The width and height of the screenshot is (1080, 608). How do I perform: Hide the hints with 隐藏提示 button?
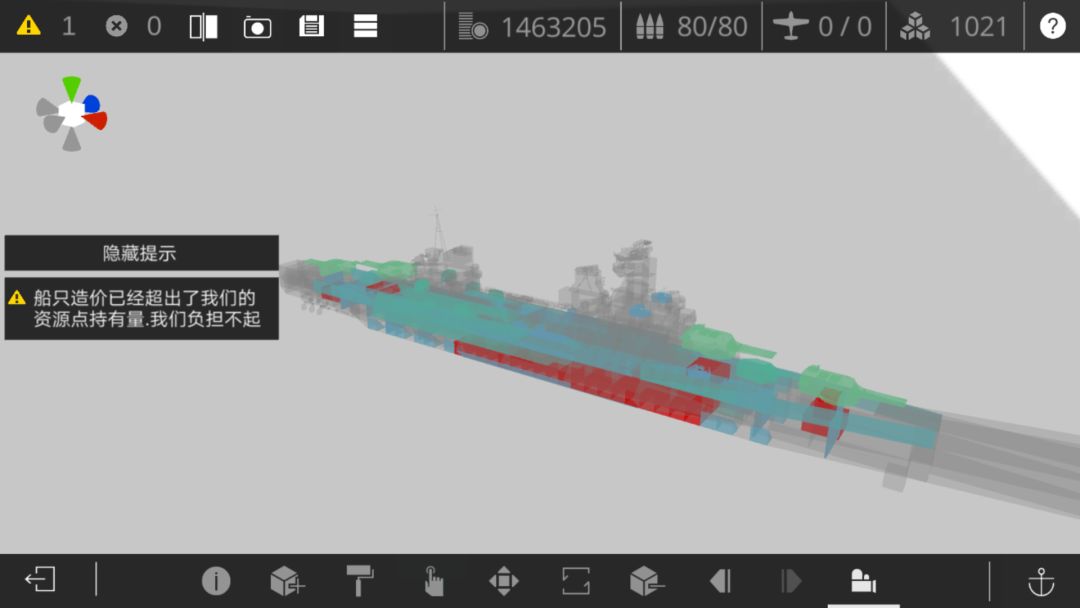[141, 253]
